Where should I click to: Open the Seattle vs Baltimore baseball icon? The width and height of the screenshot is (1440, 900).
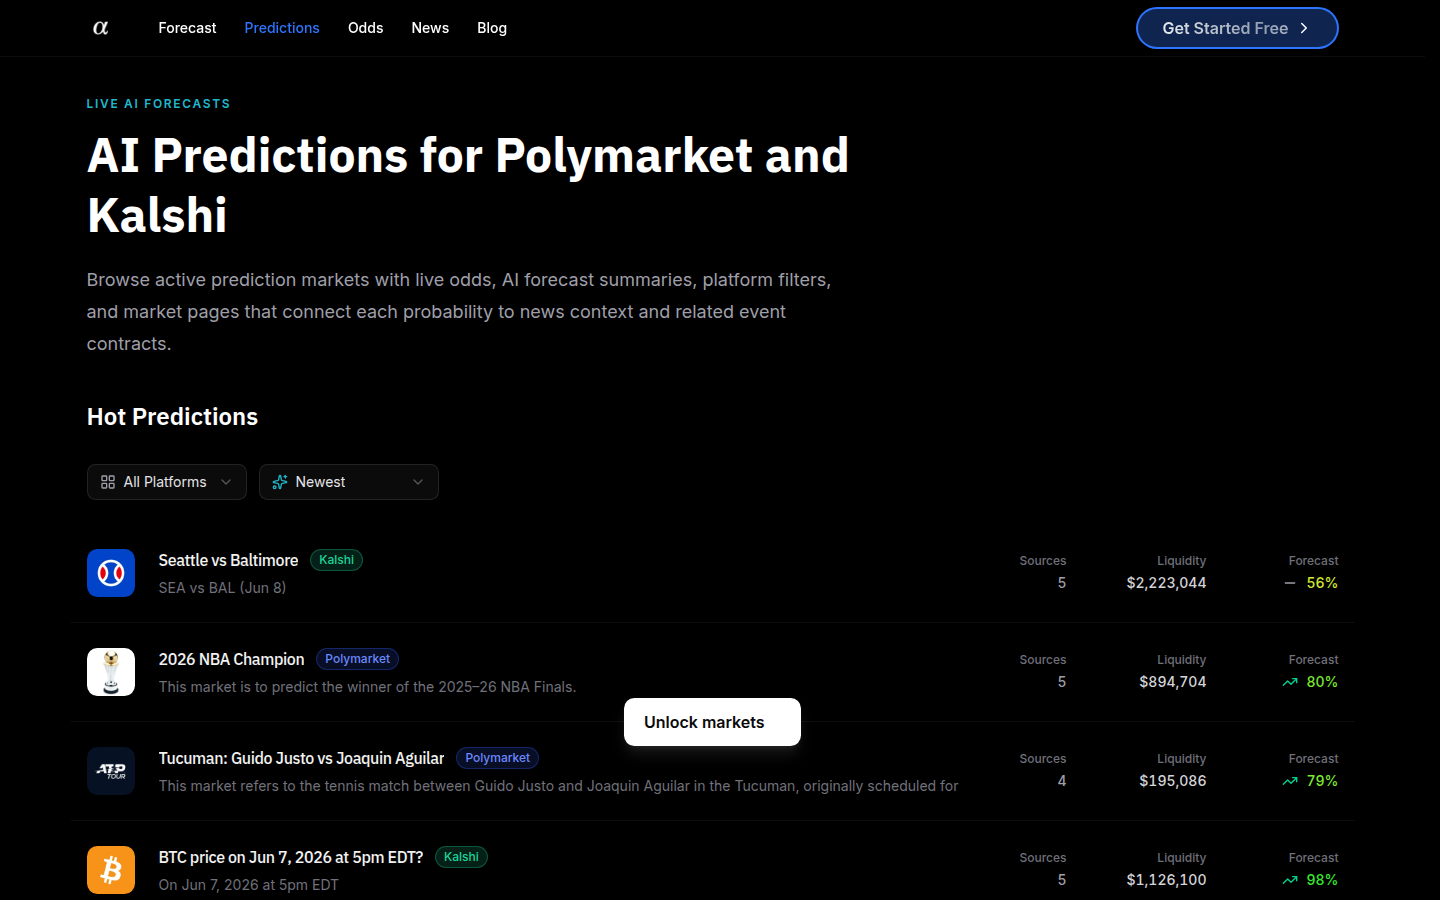click(x=111, y=573)
